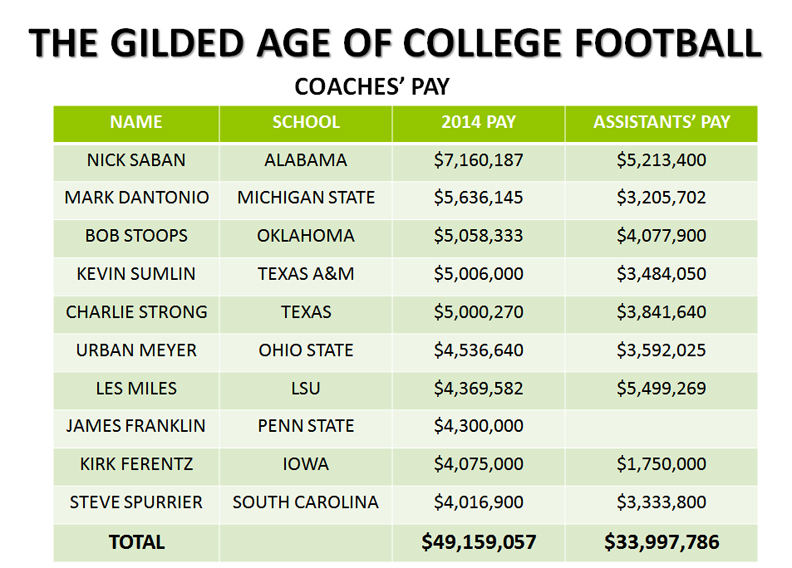Select total assistants' pay $33,997,786
This screenshot has width=792, height=568.
(x=661, y=542)
